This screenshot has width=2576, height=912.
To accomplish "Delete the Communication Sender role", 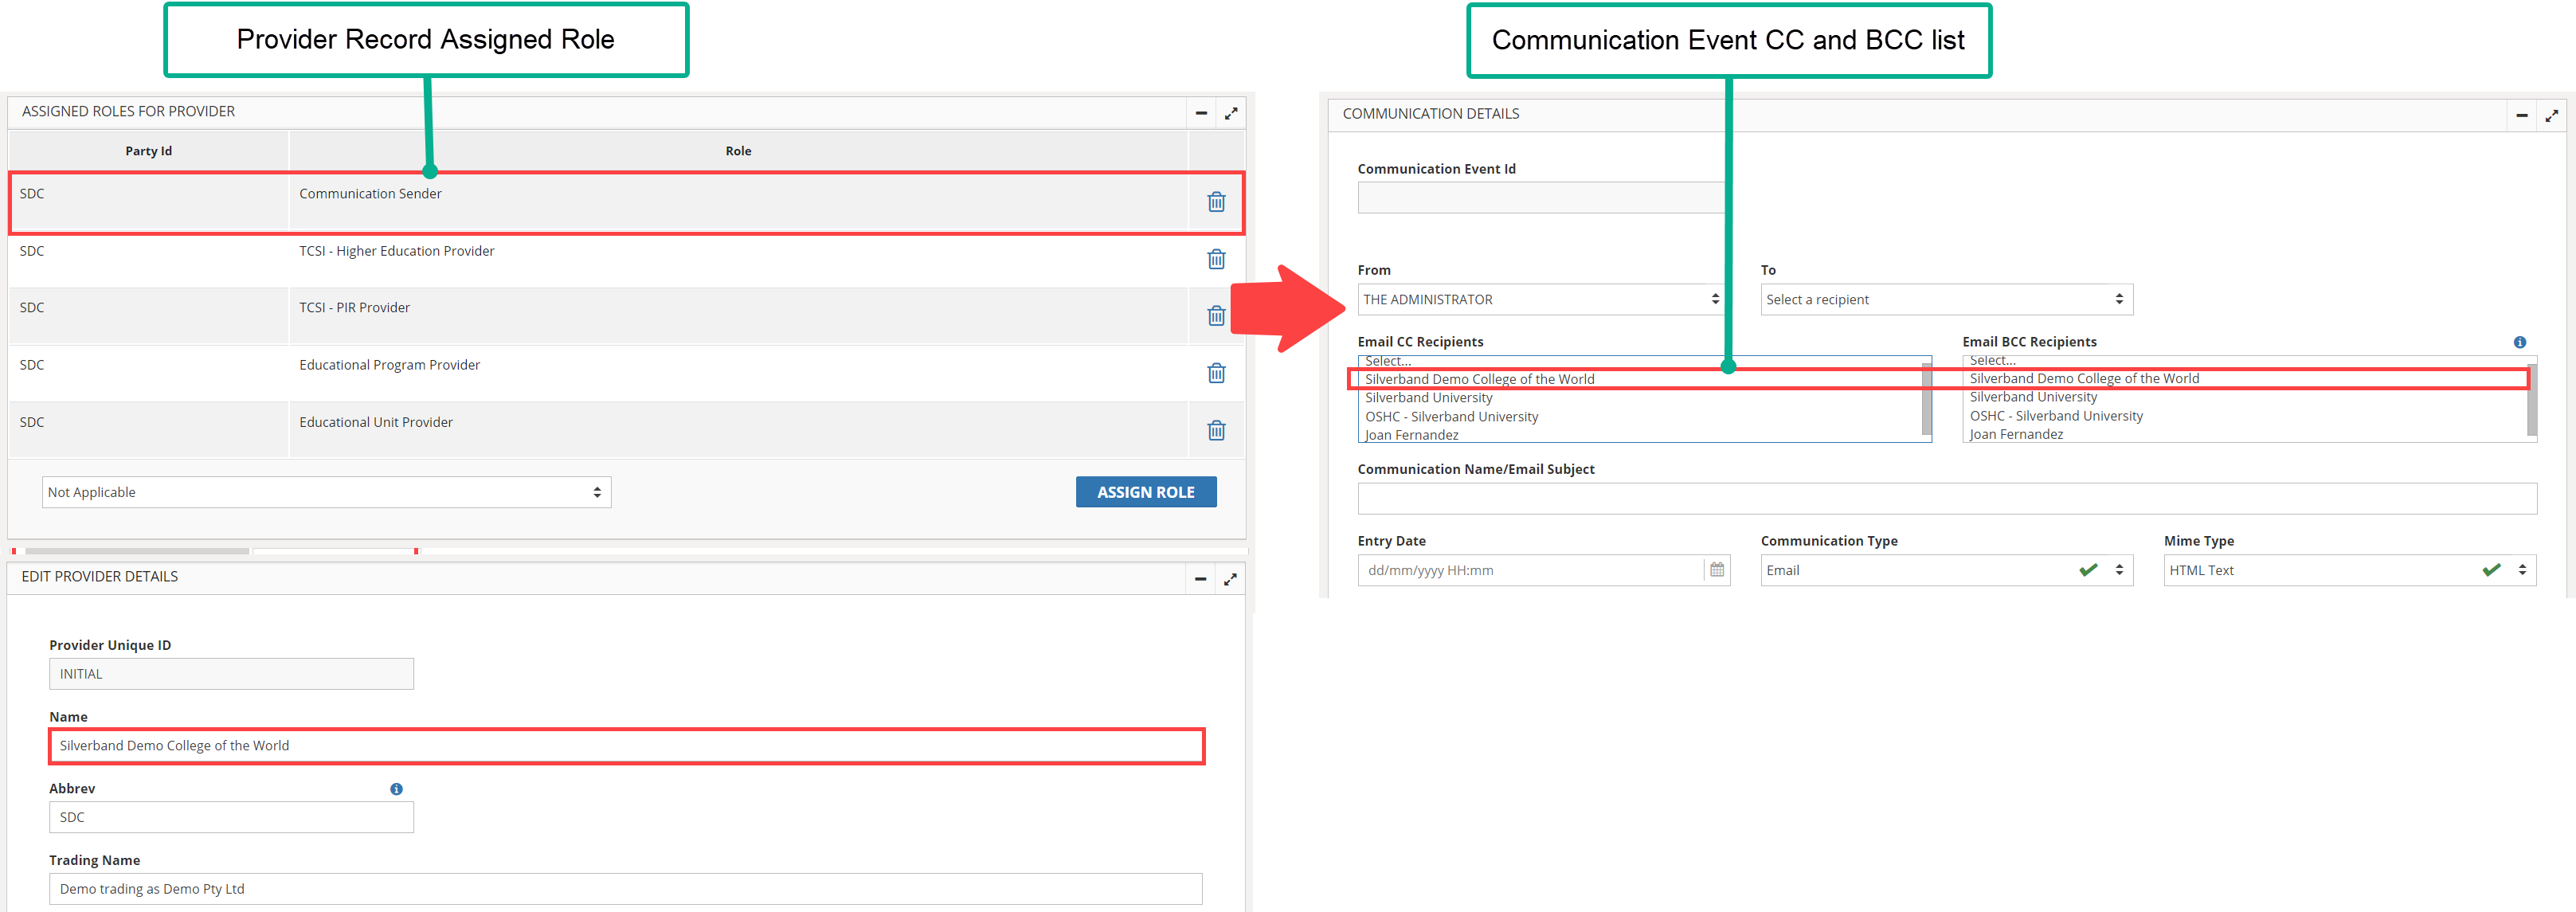I will point(1216,202).
